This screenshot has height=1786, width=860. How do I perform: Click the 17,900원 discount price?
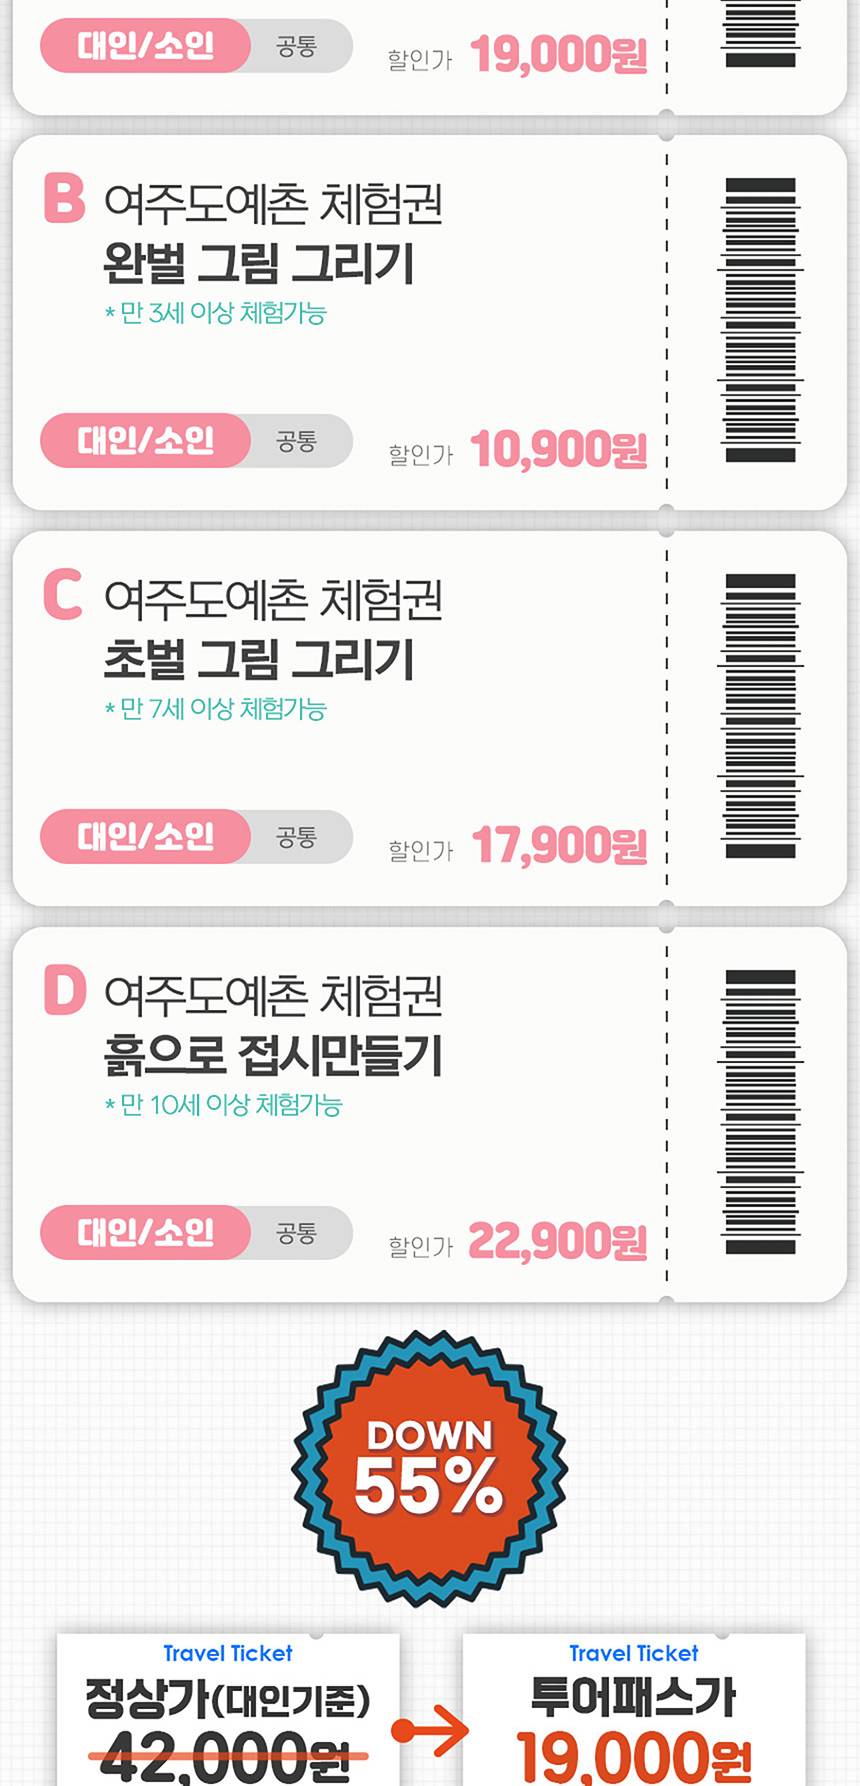(x=558, y=846)
